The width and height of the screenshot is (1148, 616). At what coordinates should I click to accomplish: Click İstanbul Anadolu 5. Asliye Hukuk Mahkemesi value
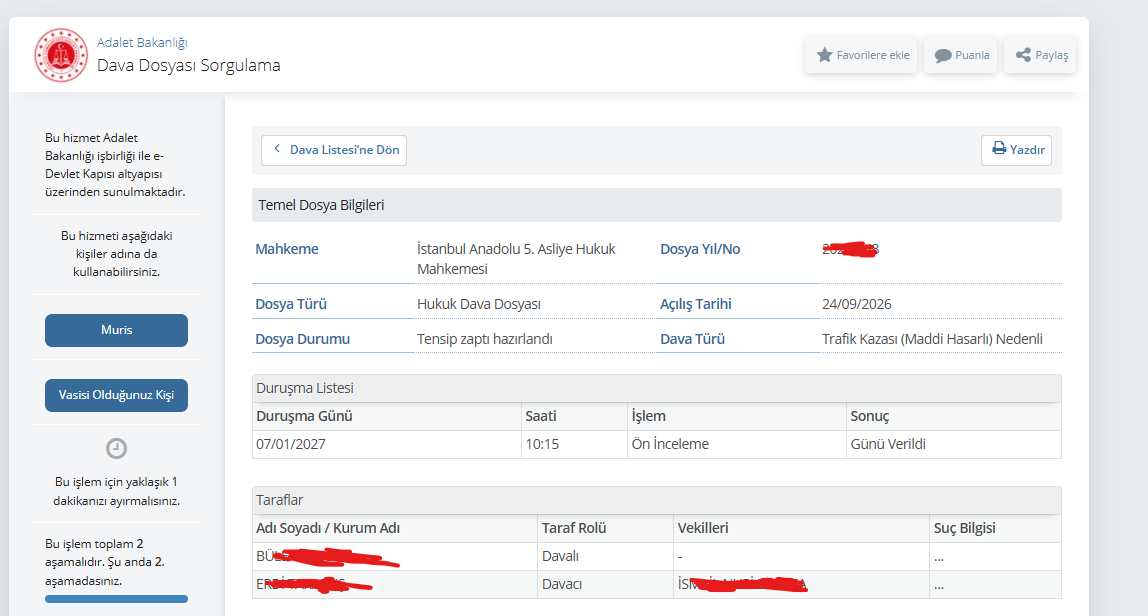click(x=516, y=259)
